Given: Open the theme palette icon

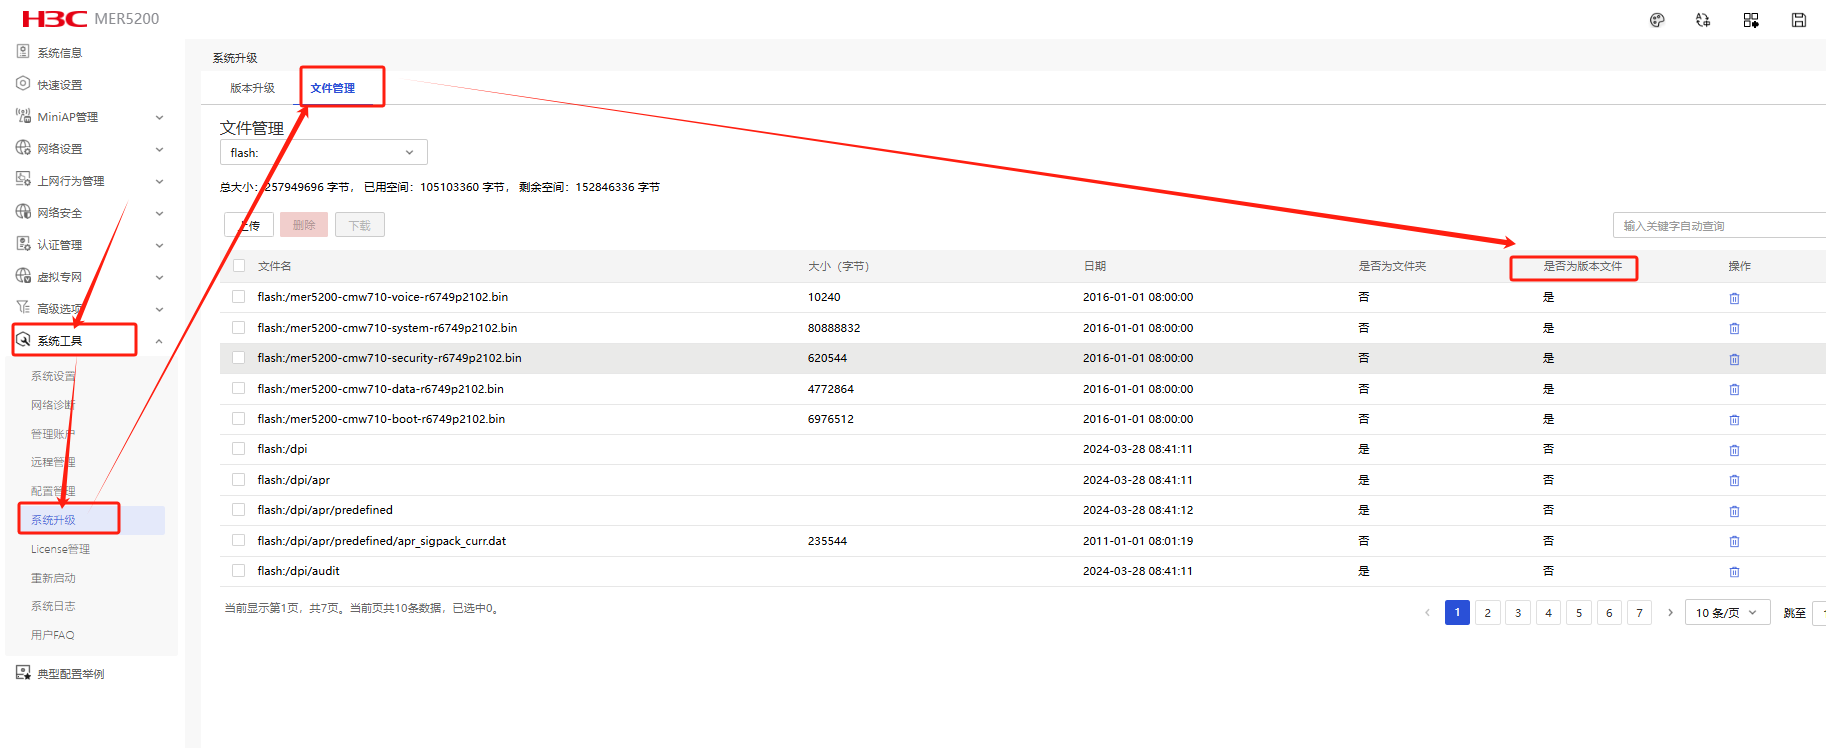Looking at the screenshot, I should 1657,20.
